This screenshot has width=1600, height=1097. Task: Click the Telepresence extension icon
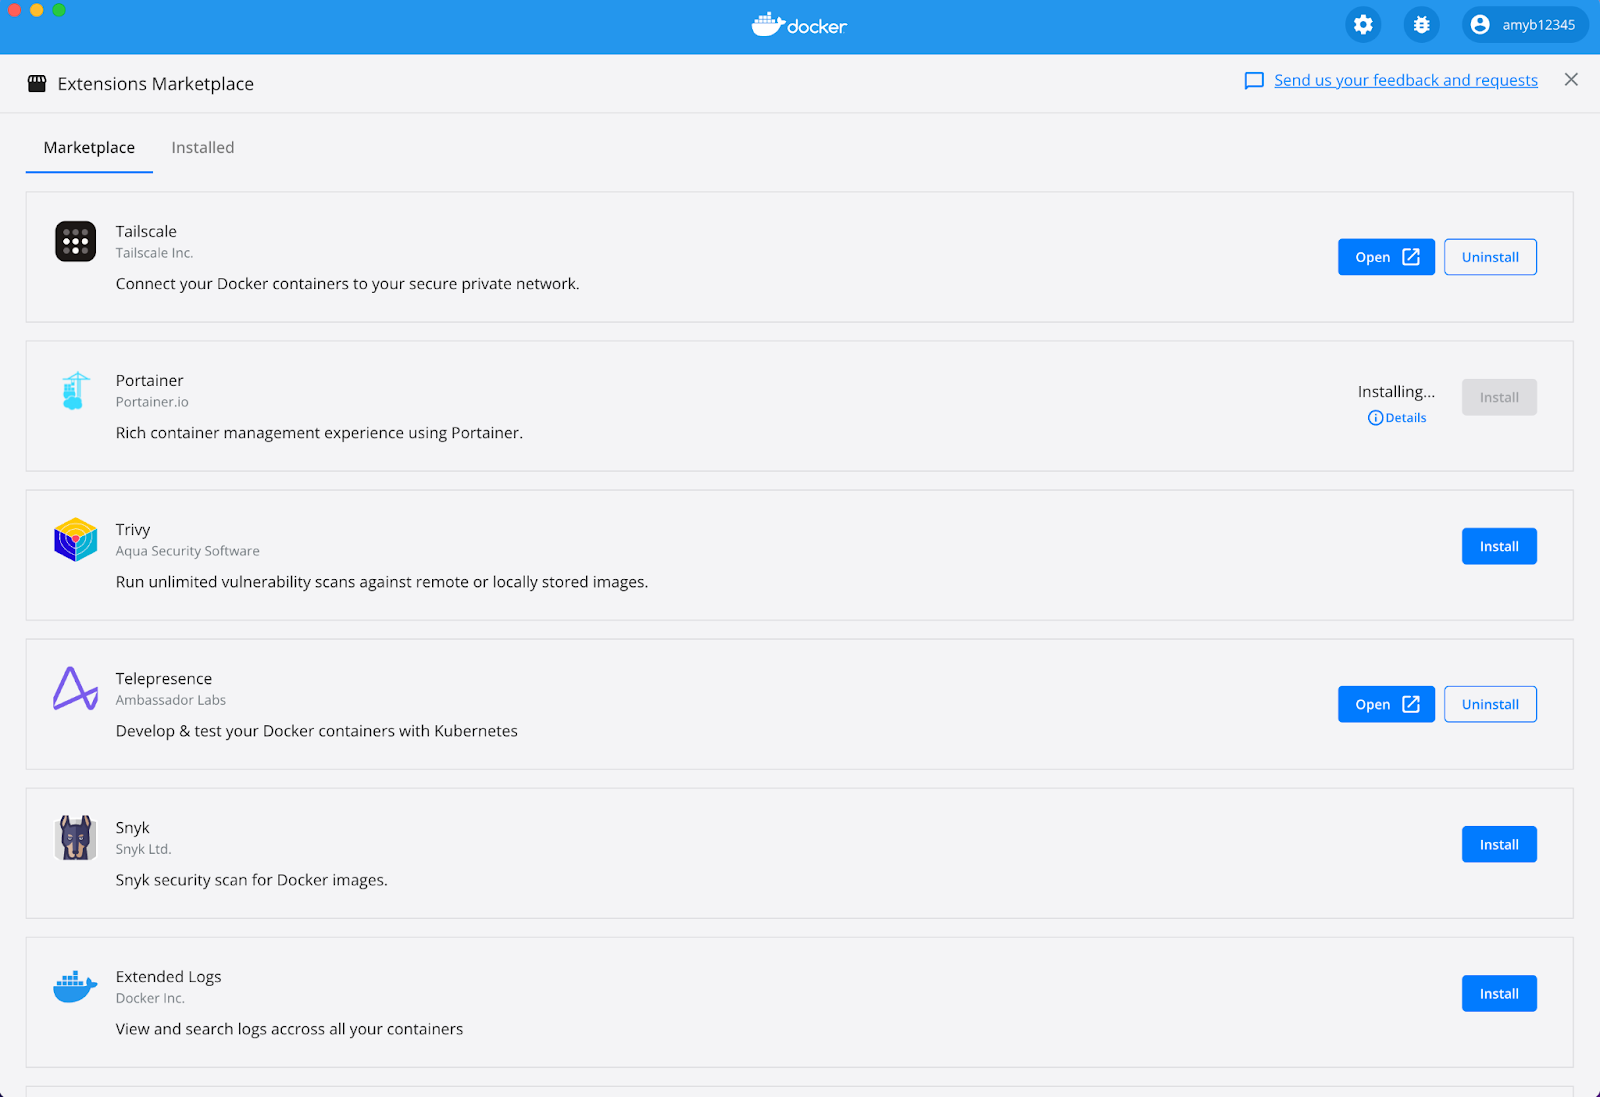[75, 688]
